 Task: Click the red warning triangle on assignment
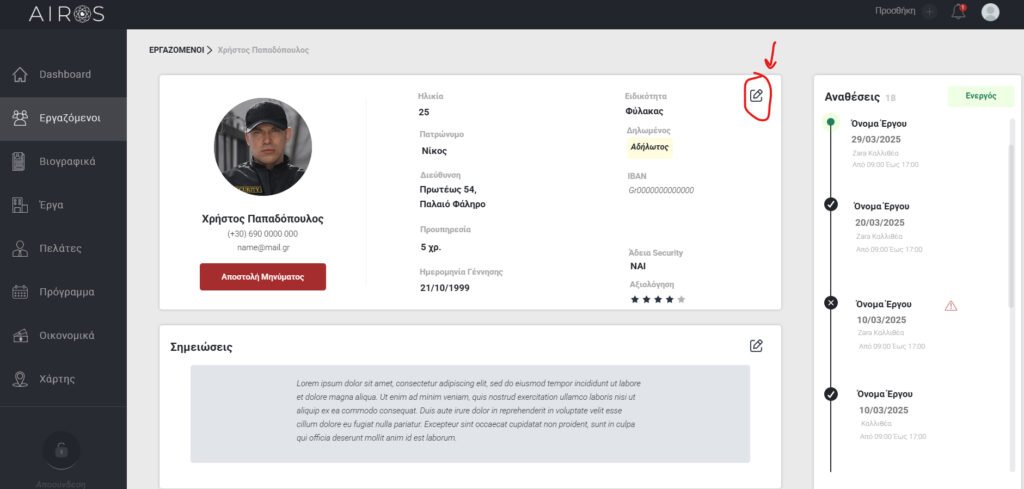click(951, 305)
